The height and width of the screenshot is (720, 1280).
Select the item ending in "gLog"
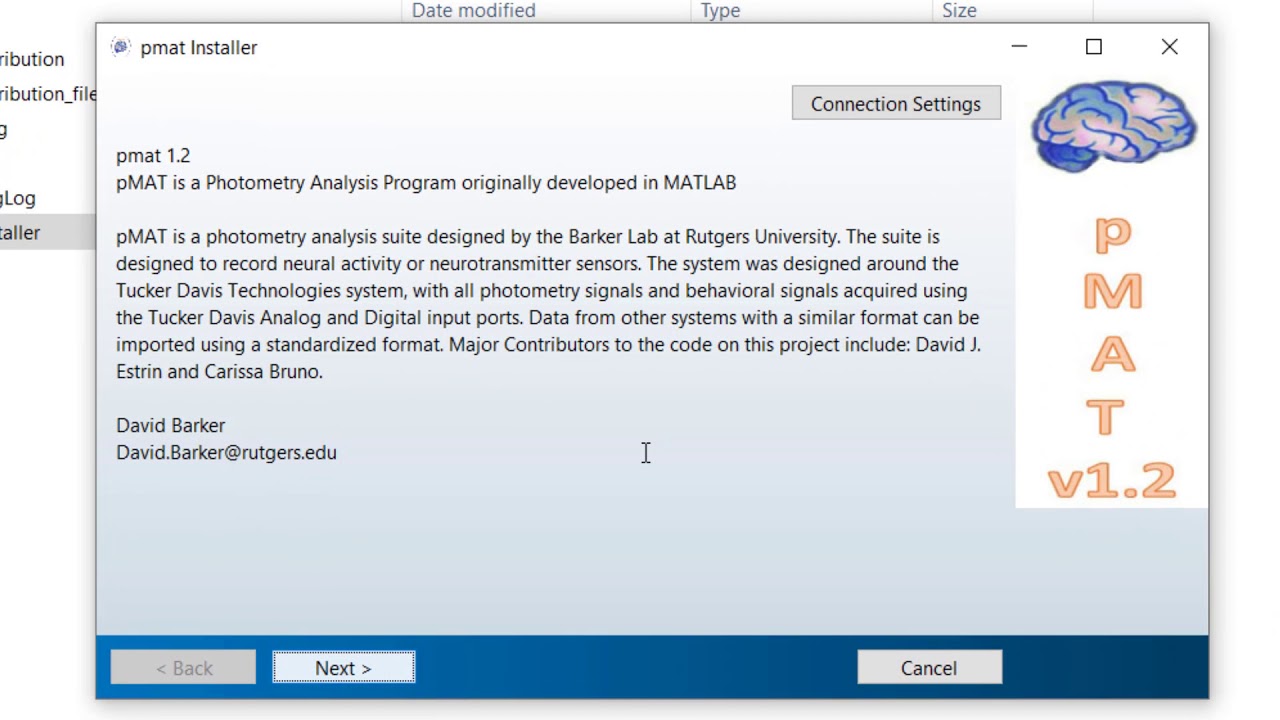click(x=18, y=198)
